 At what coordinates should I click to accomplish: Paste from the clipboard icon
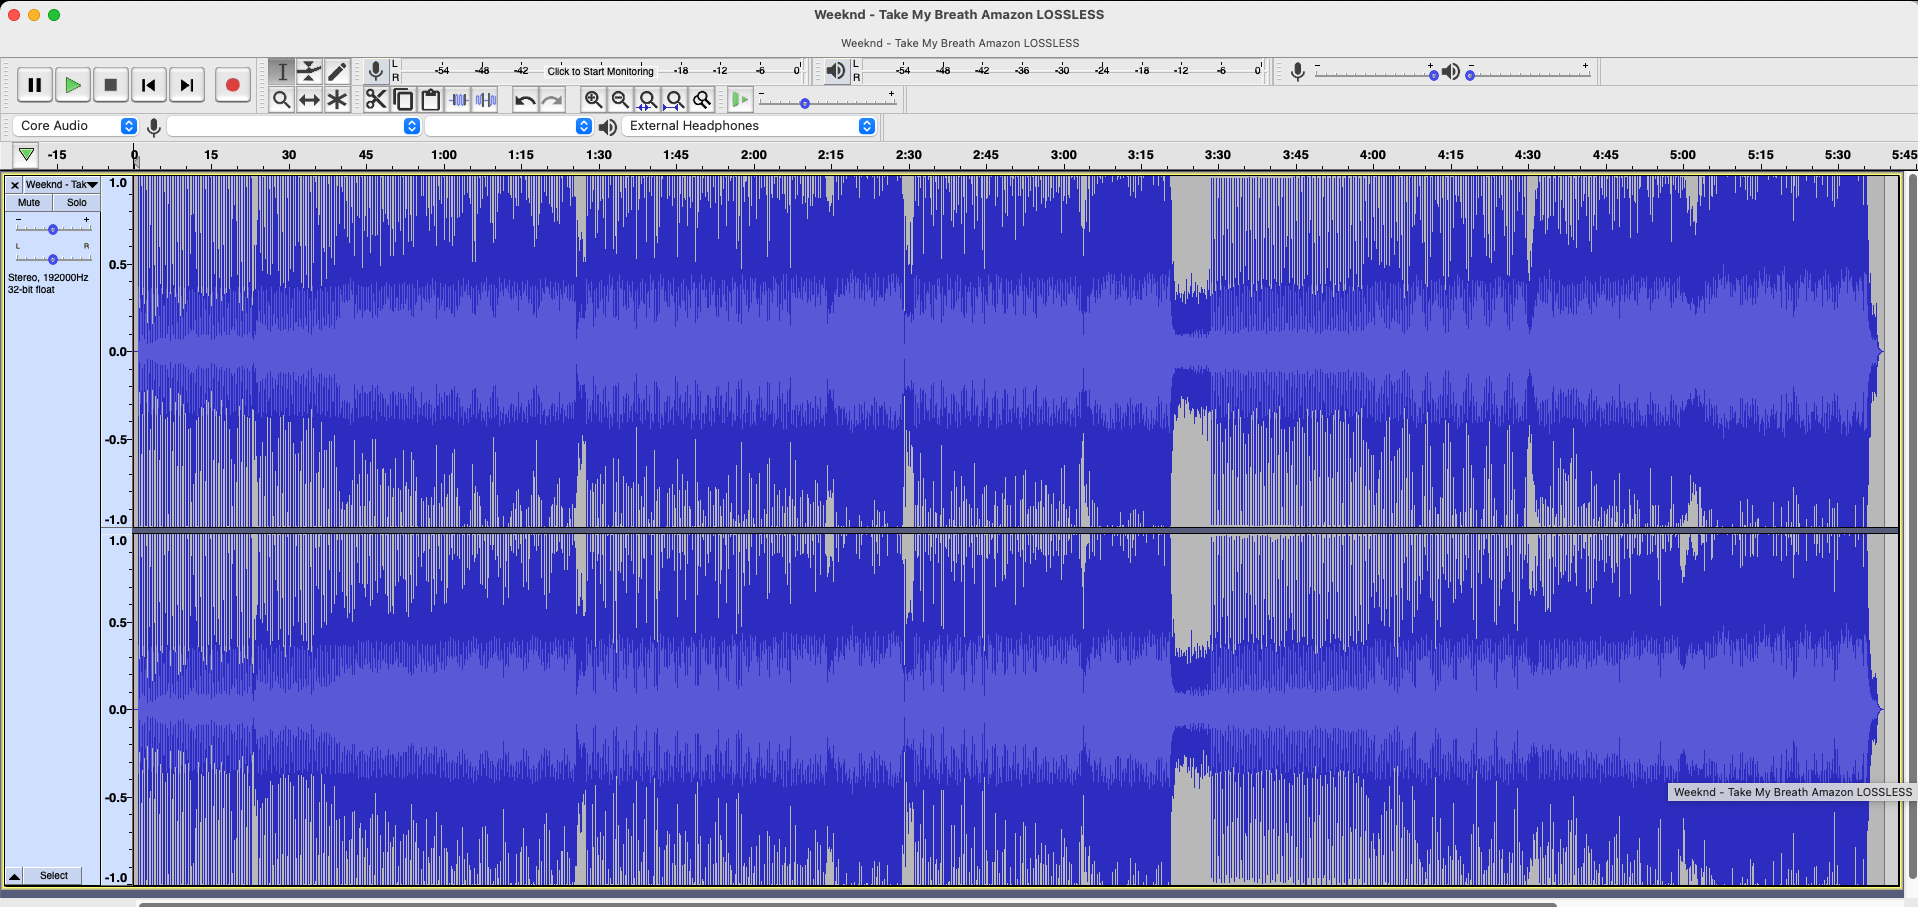(431, 99)
